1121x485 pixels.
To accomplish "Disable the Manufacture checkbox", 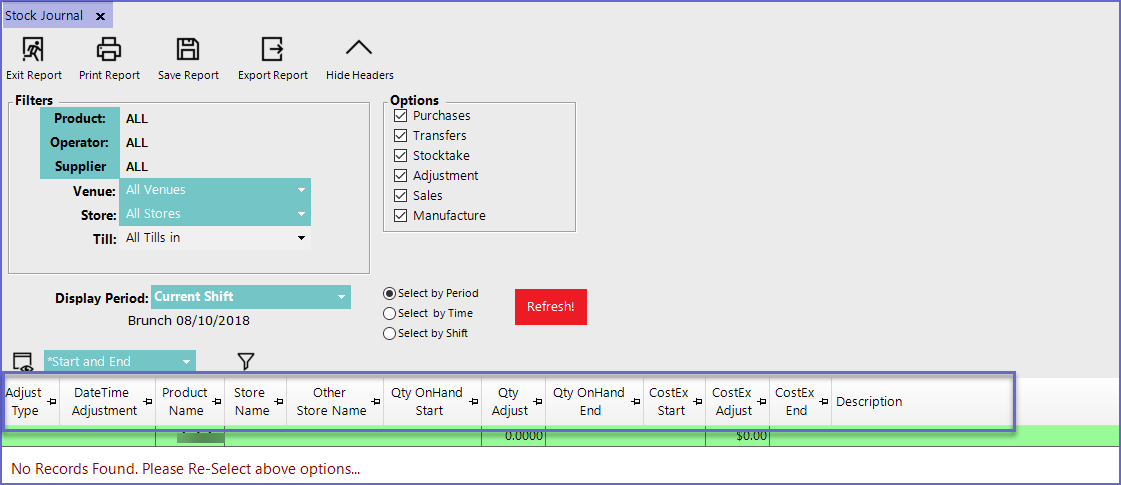I will coord(401,216).
